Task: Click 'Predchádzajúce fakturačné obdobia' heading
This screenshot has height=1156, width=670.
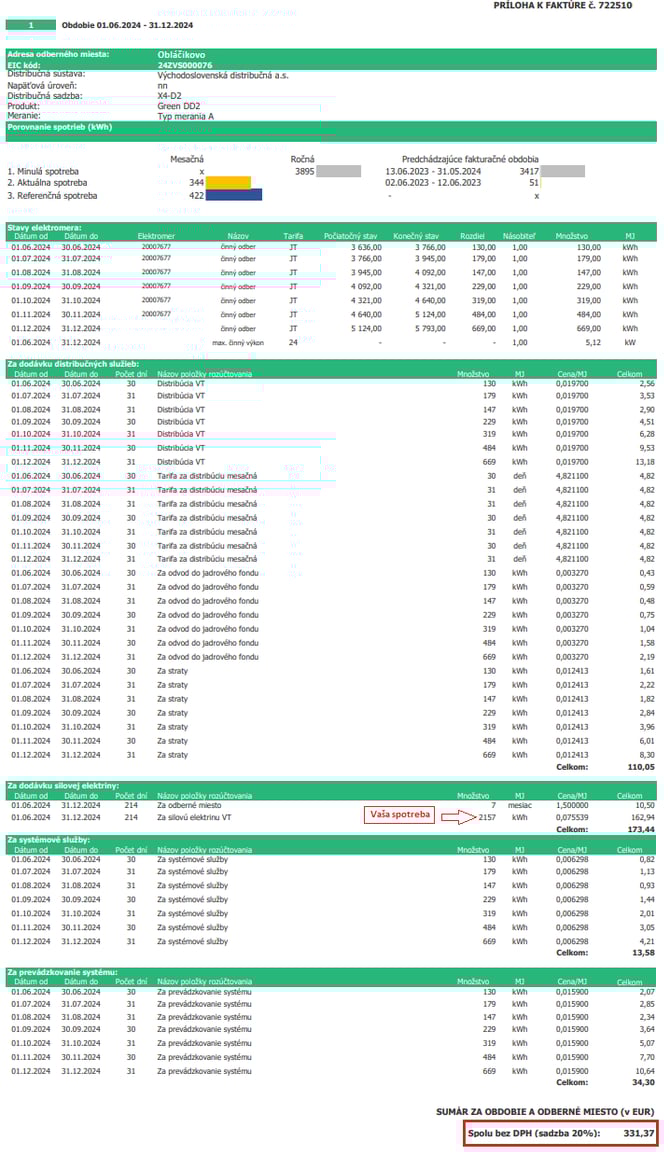Action: tap(470, 159)
